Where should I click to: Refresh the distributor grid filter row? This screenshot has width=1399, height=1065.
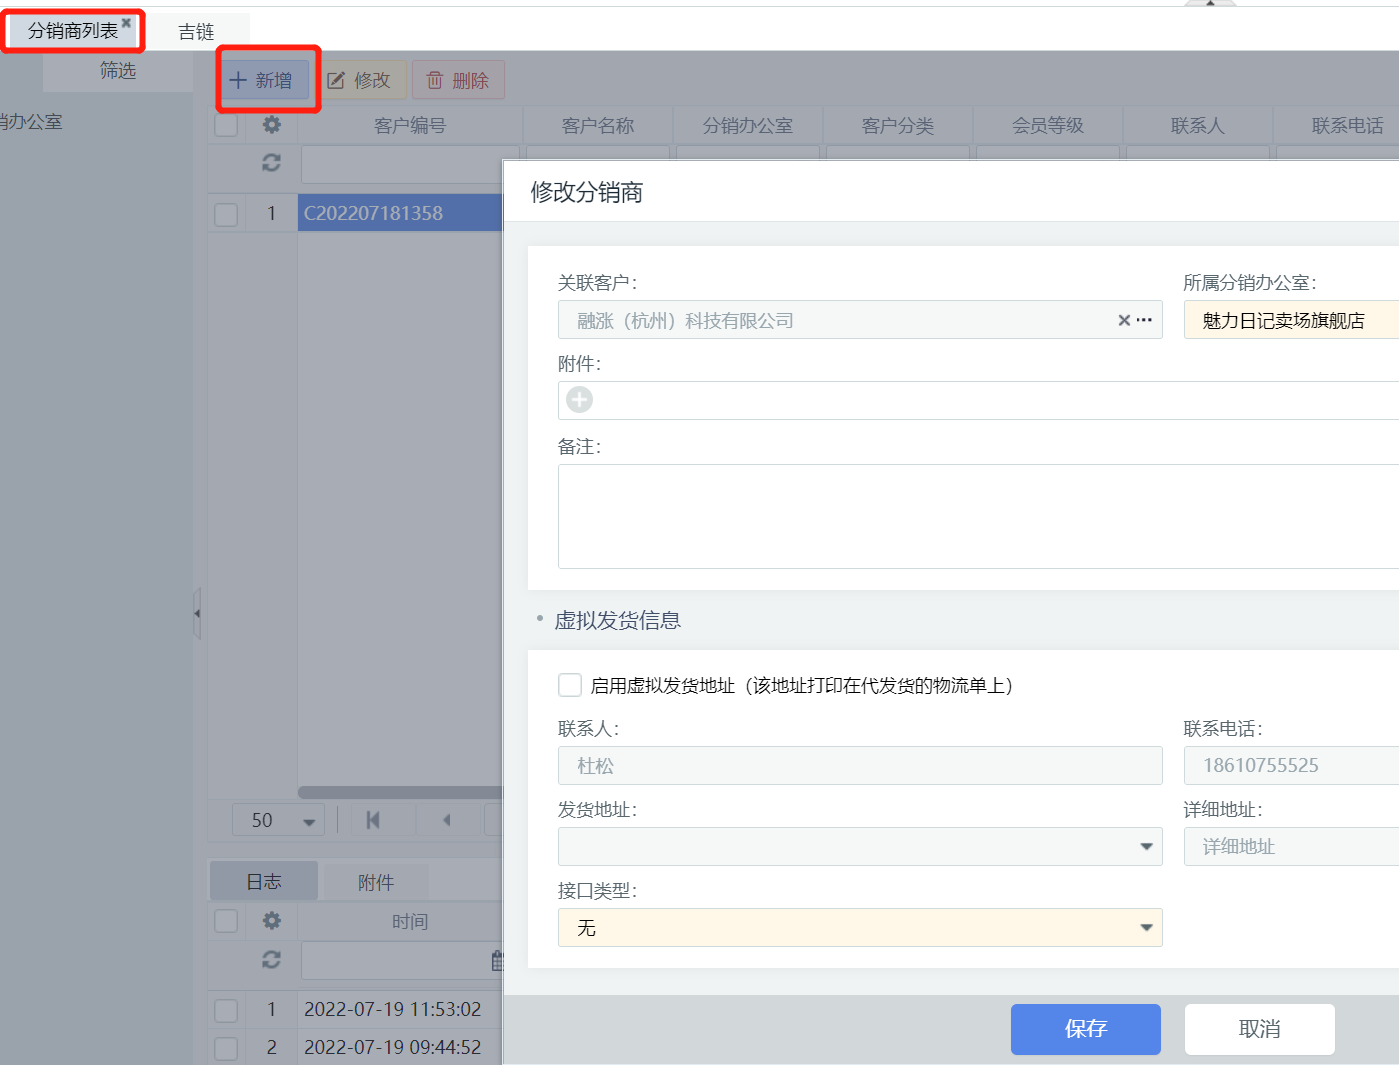tap(271, 162)
